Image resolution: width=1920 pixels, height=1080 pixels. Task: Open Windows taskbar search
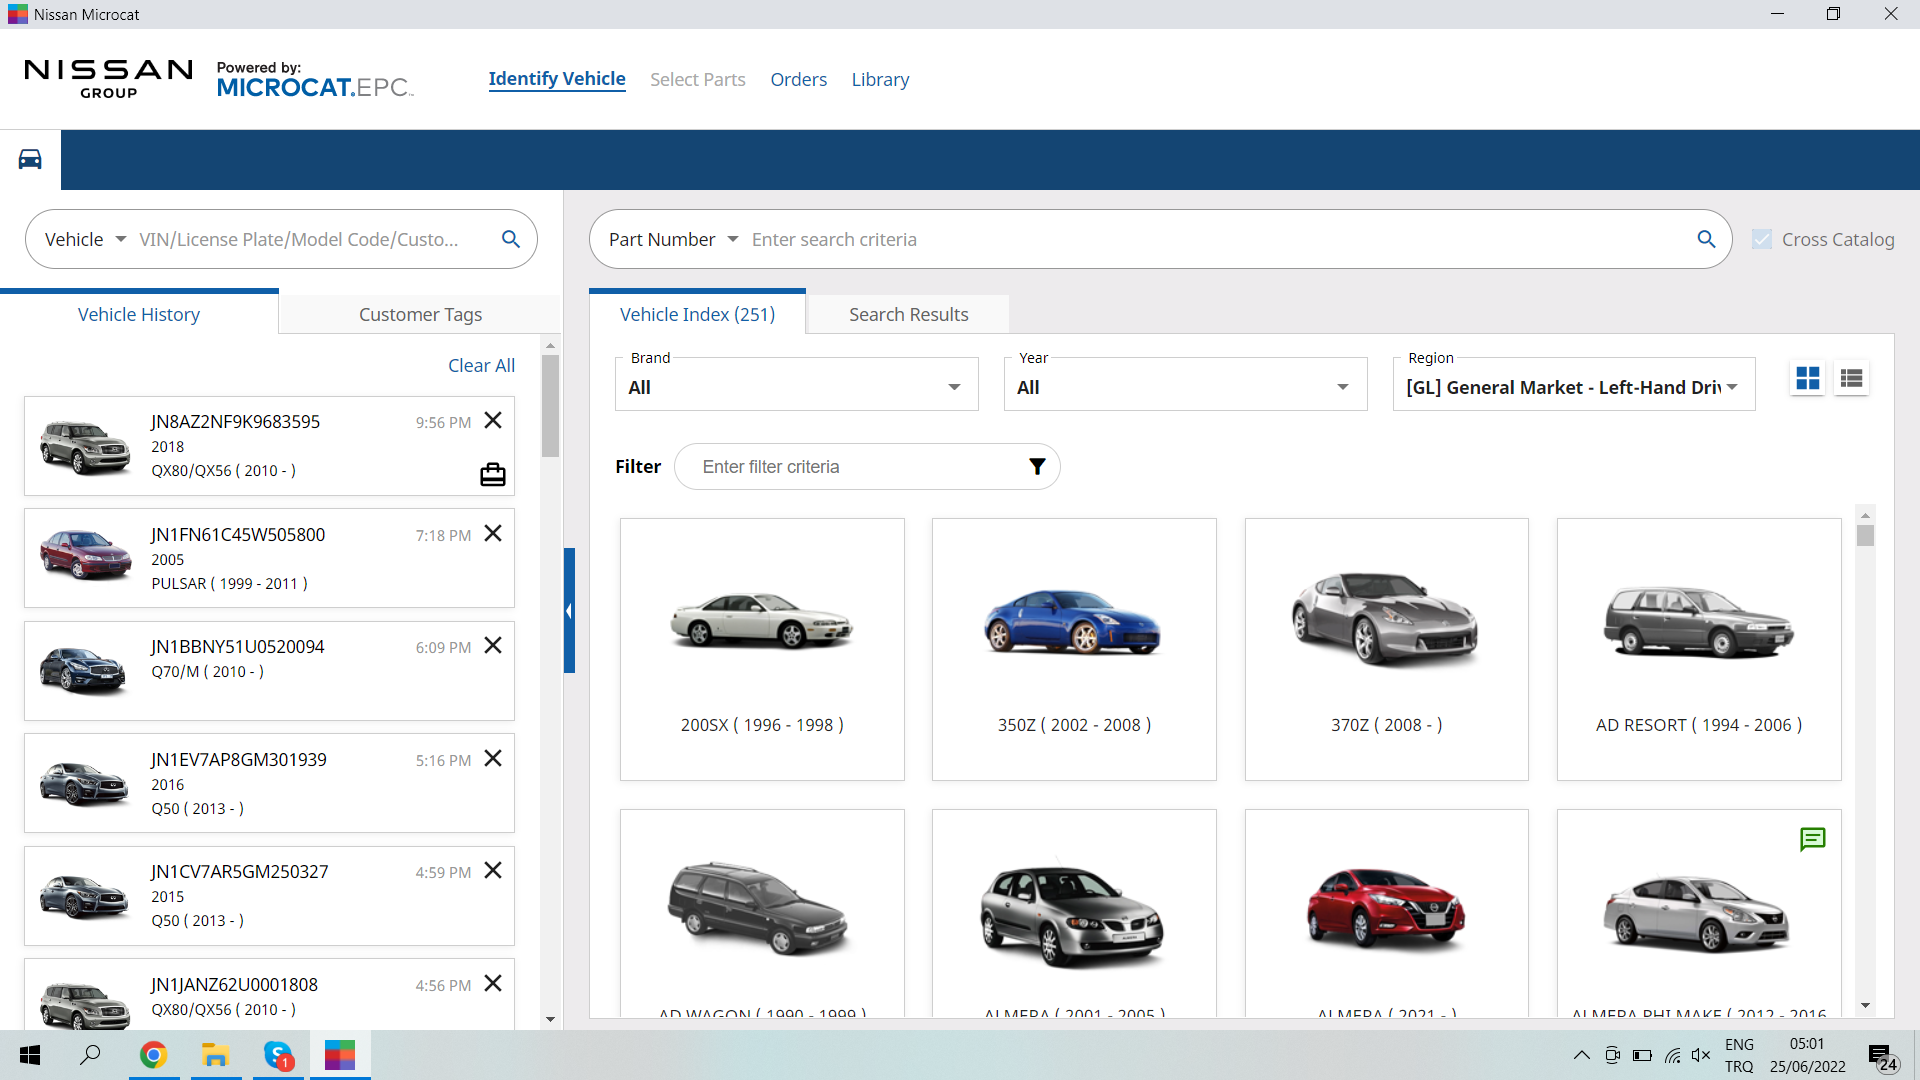point(91,1055)
